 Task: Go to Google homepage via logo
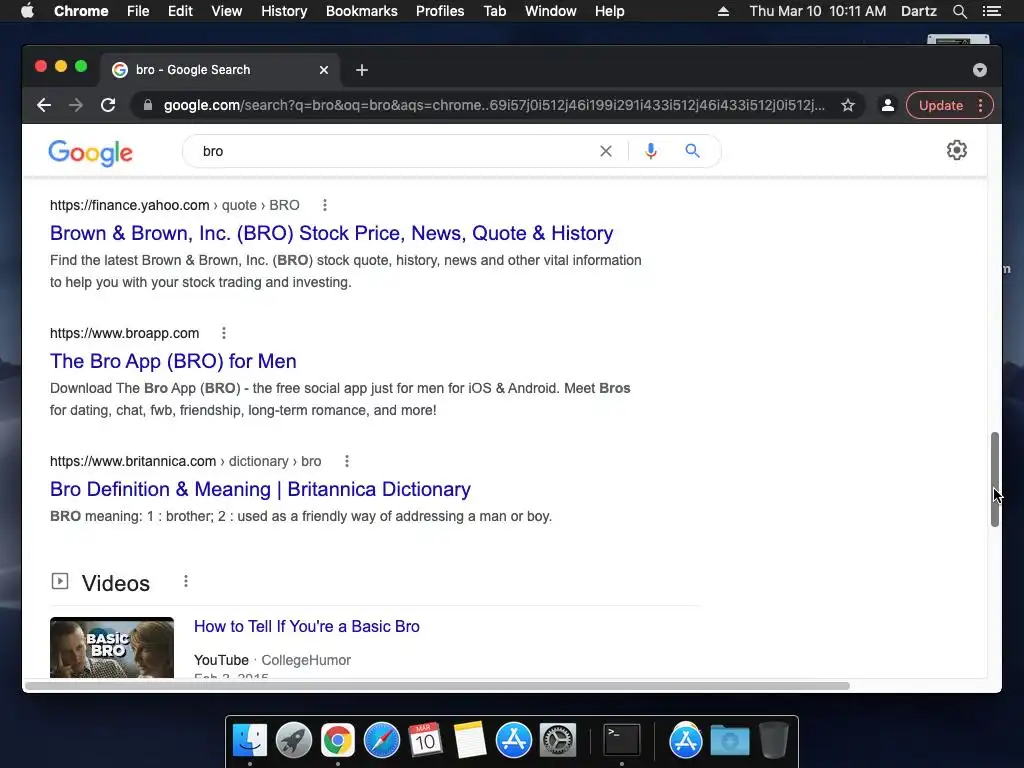point(90,153)
